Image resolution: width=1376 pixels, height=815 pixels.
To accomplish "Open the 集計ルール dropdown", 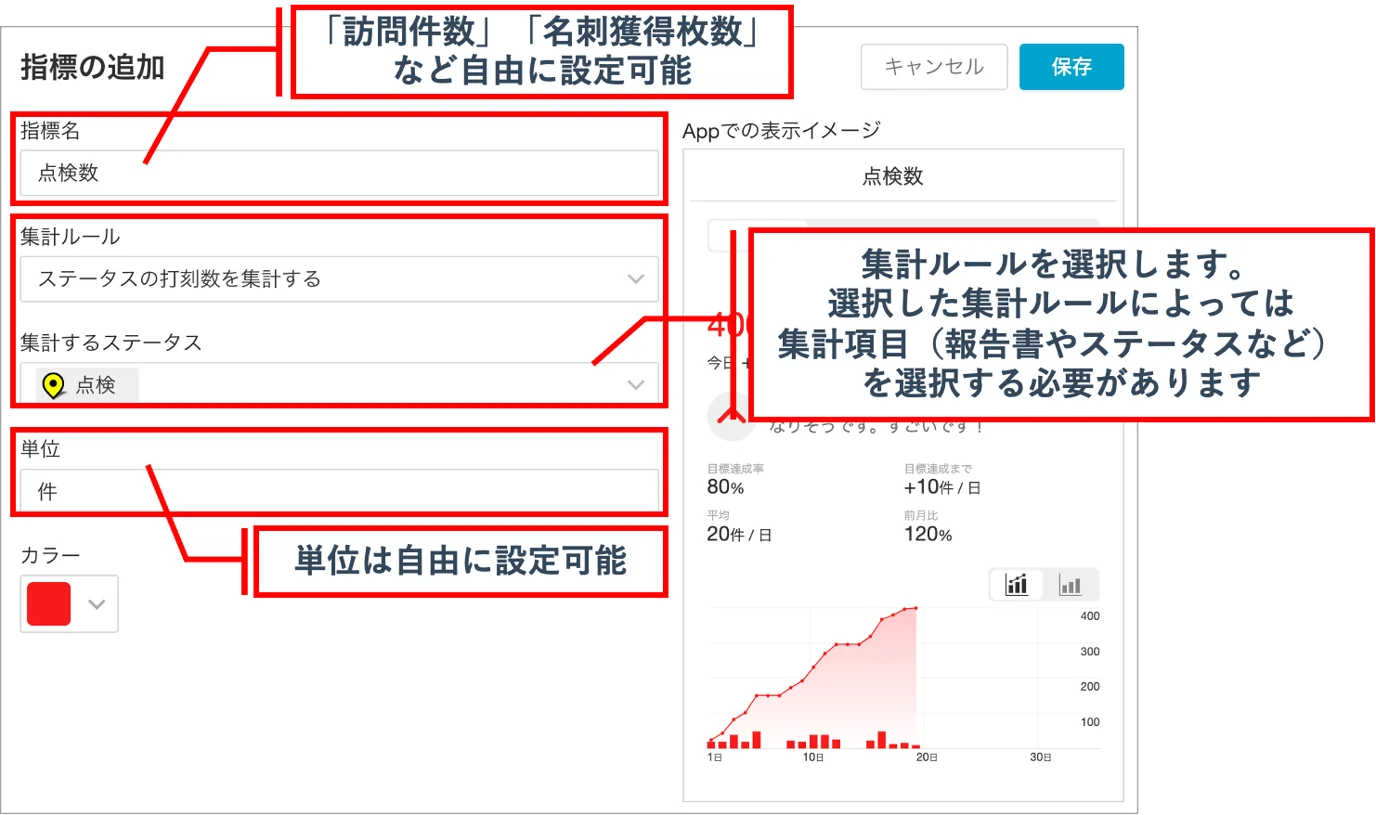I will pyautogui.click(x=339, y=279).
